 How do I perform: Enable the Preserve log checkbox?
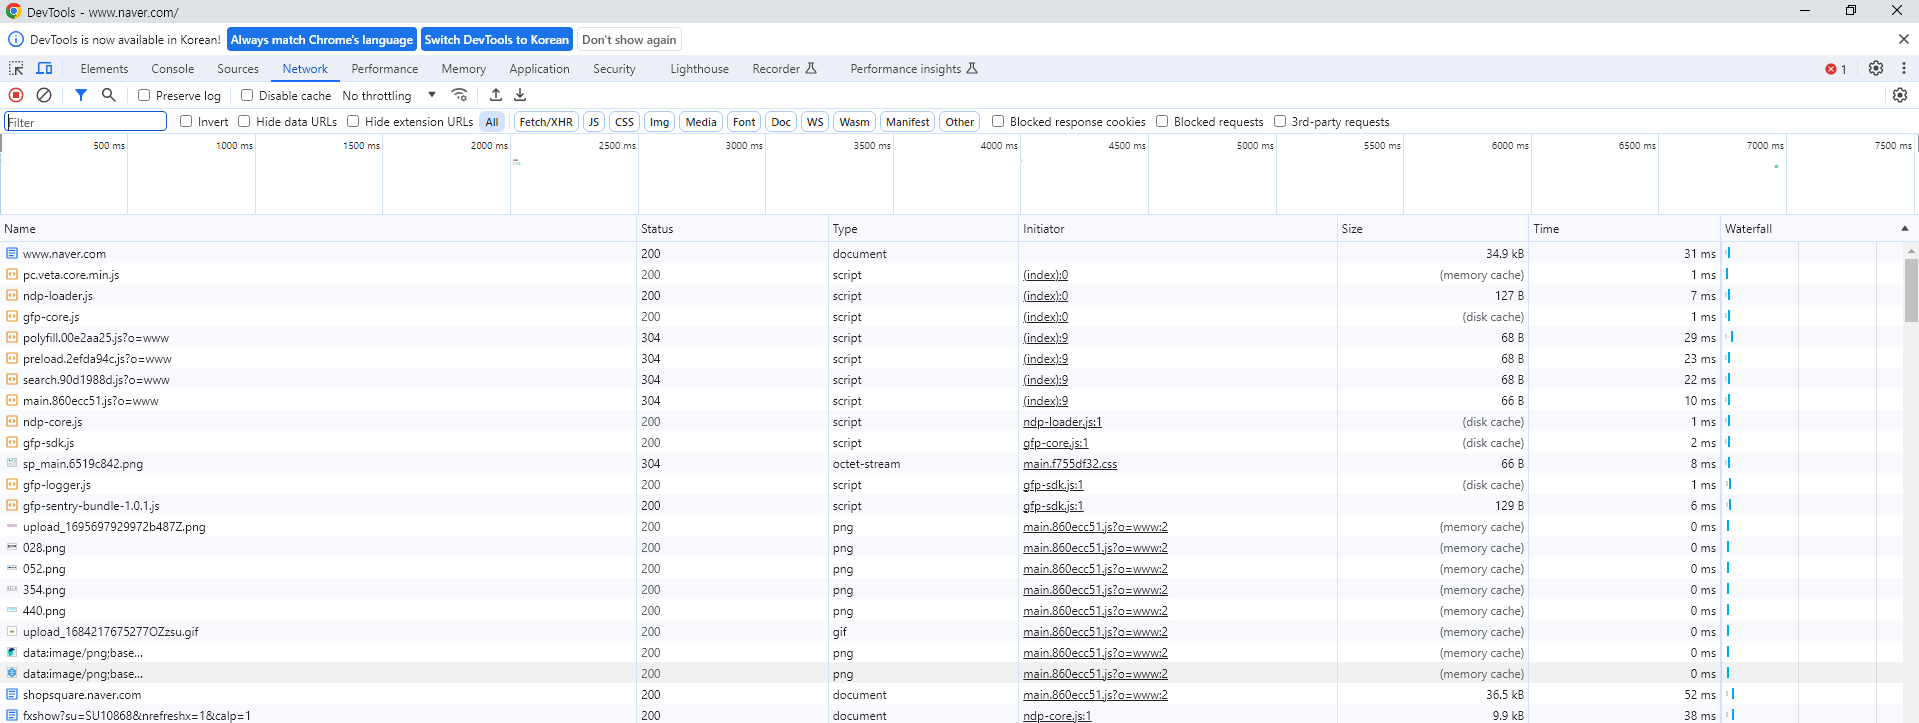coord(144,96)
